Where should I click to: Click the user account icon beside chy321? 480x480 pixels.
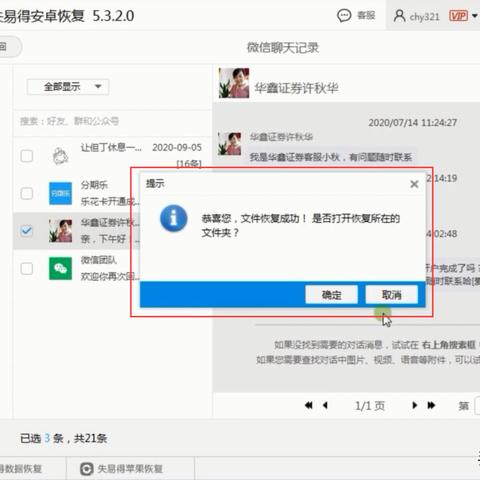(x=399, y=16)
